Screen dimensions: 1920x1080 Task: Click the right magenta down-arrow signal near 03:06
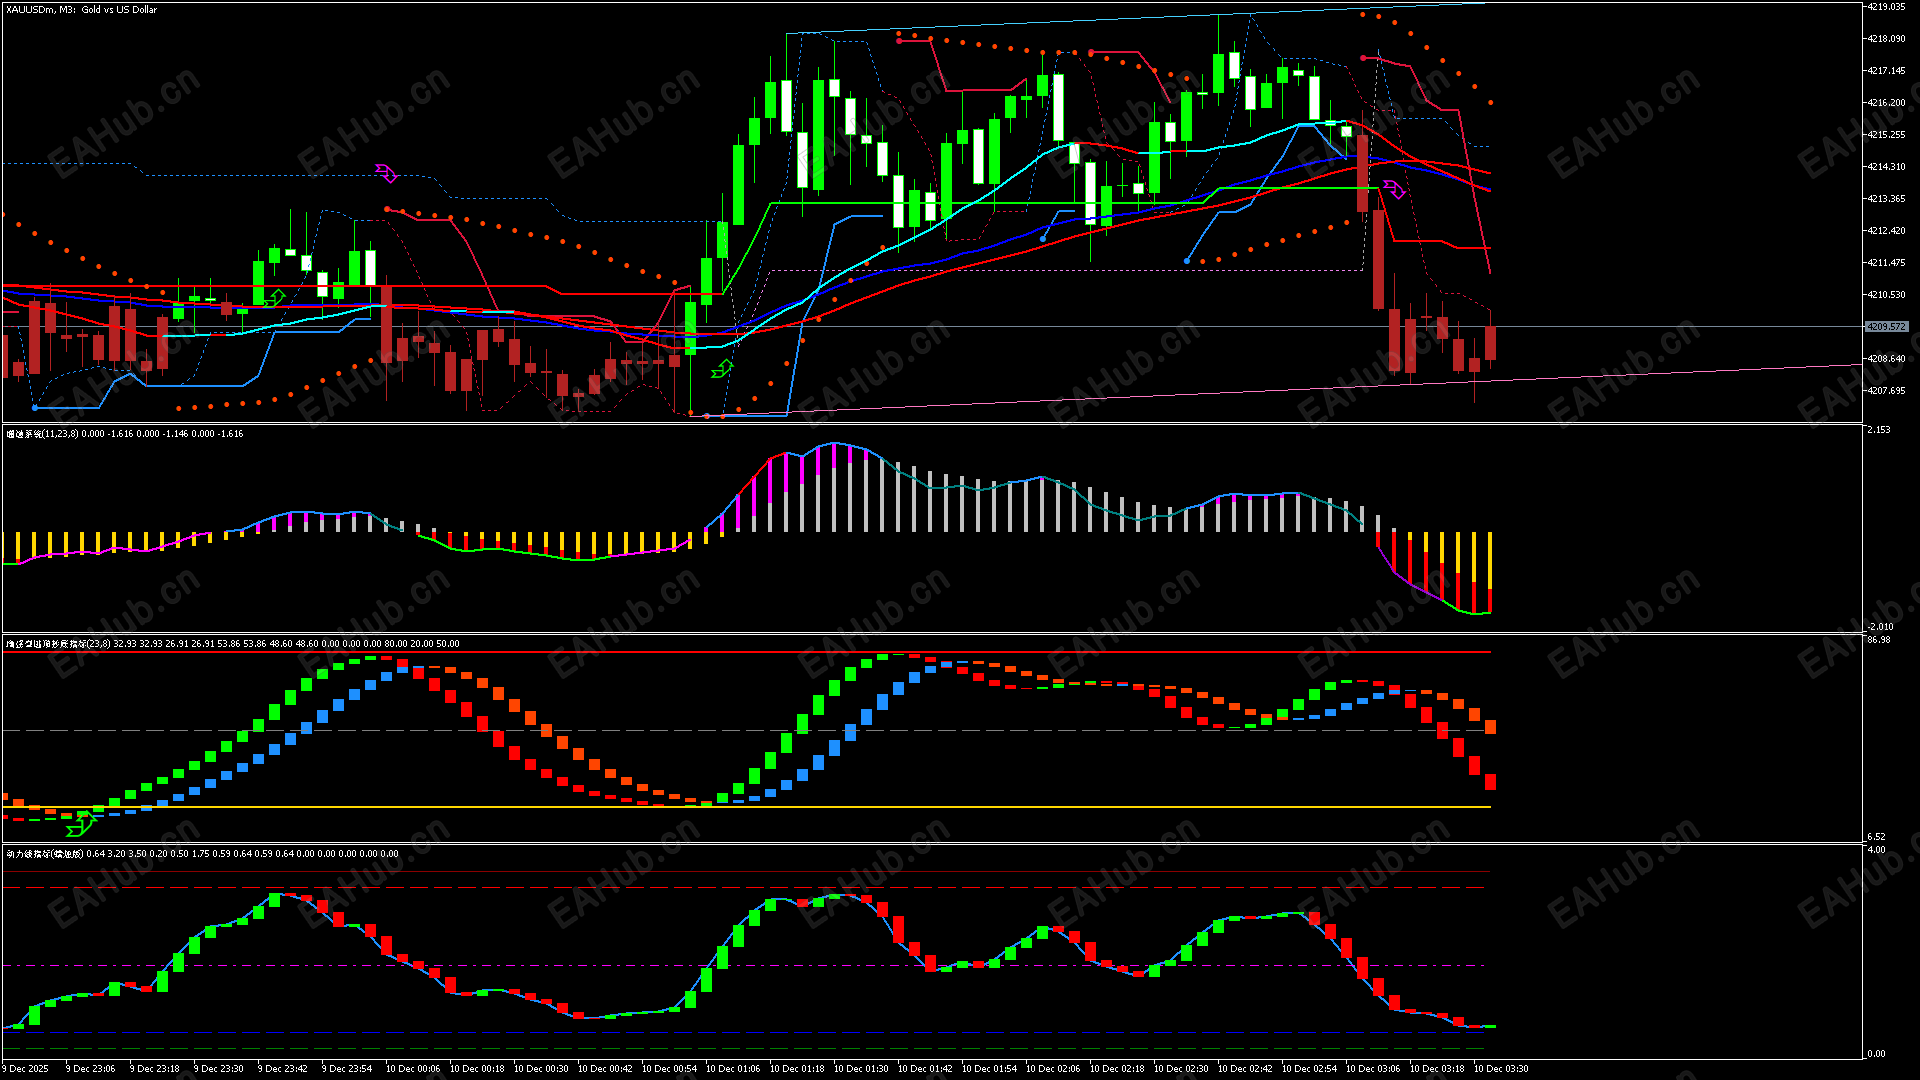(x=1394, y=189)
